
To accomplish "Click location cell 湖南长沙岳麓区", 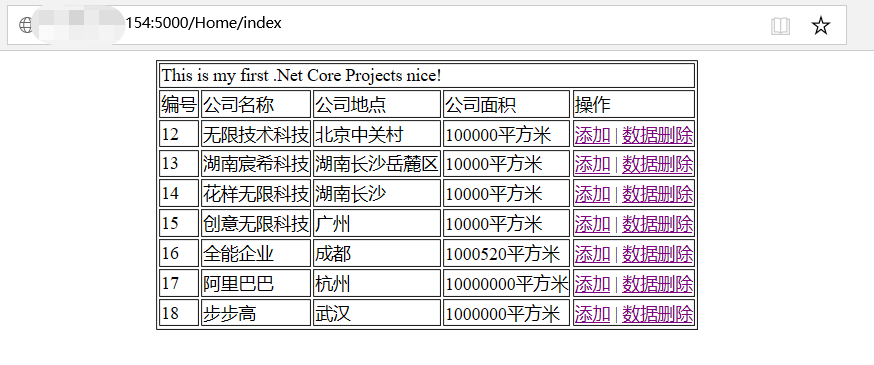I will (x=377, y=164).
